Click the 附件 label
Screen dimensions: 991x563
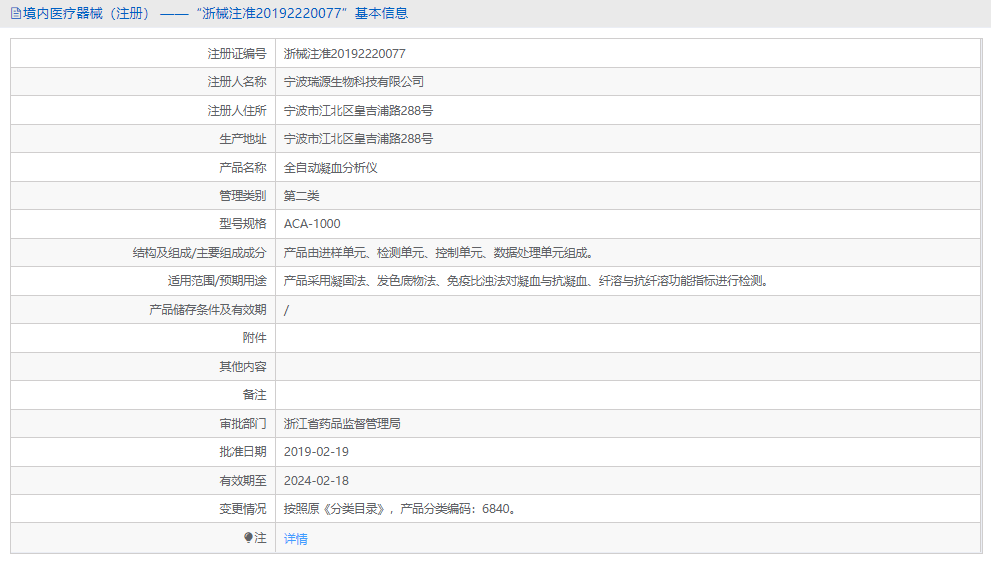255,337
